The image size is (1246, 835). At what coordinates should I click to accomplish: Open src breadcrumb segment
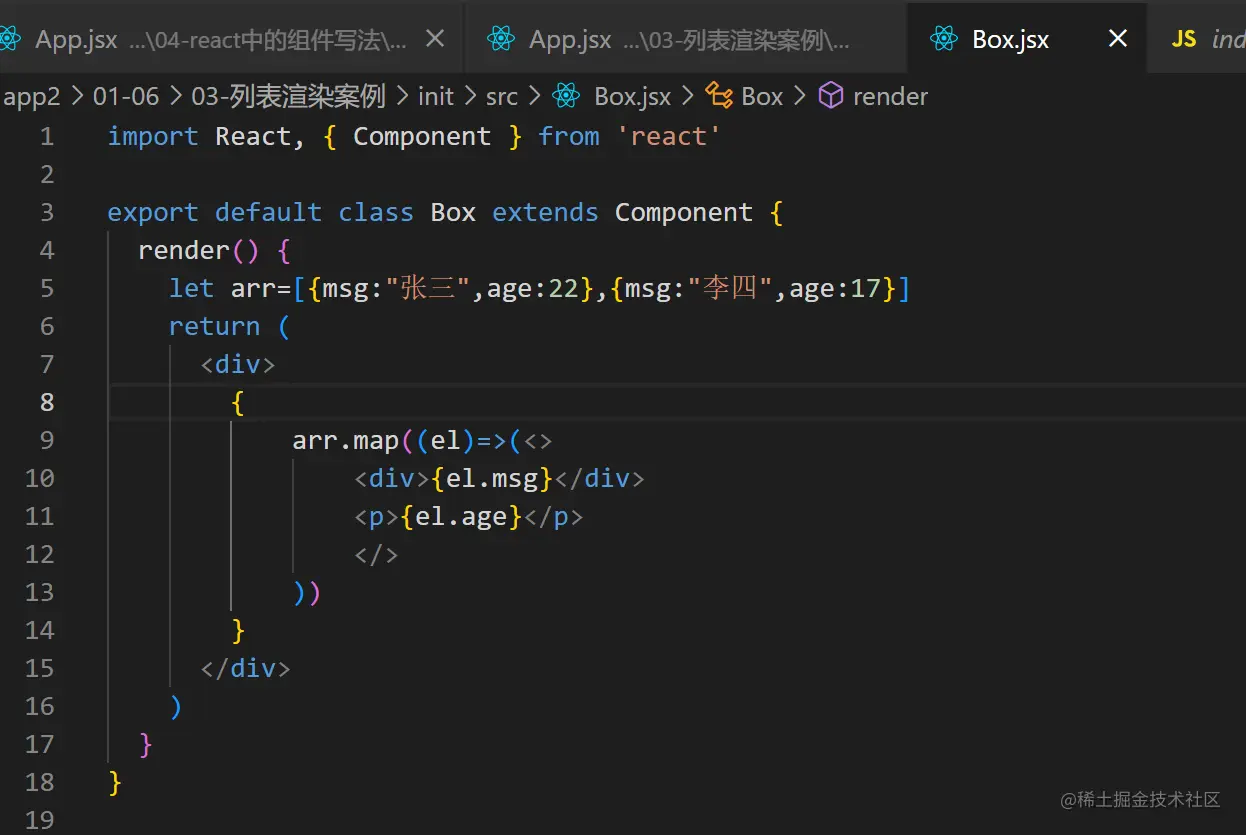pyautogui.click(x=502, y=96)
